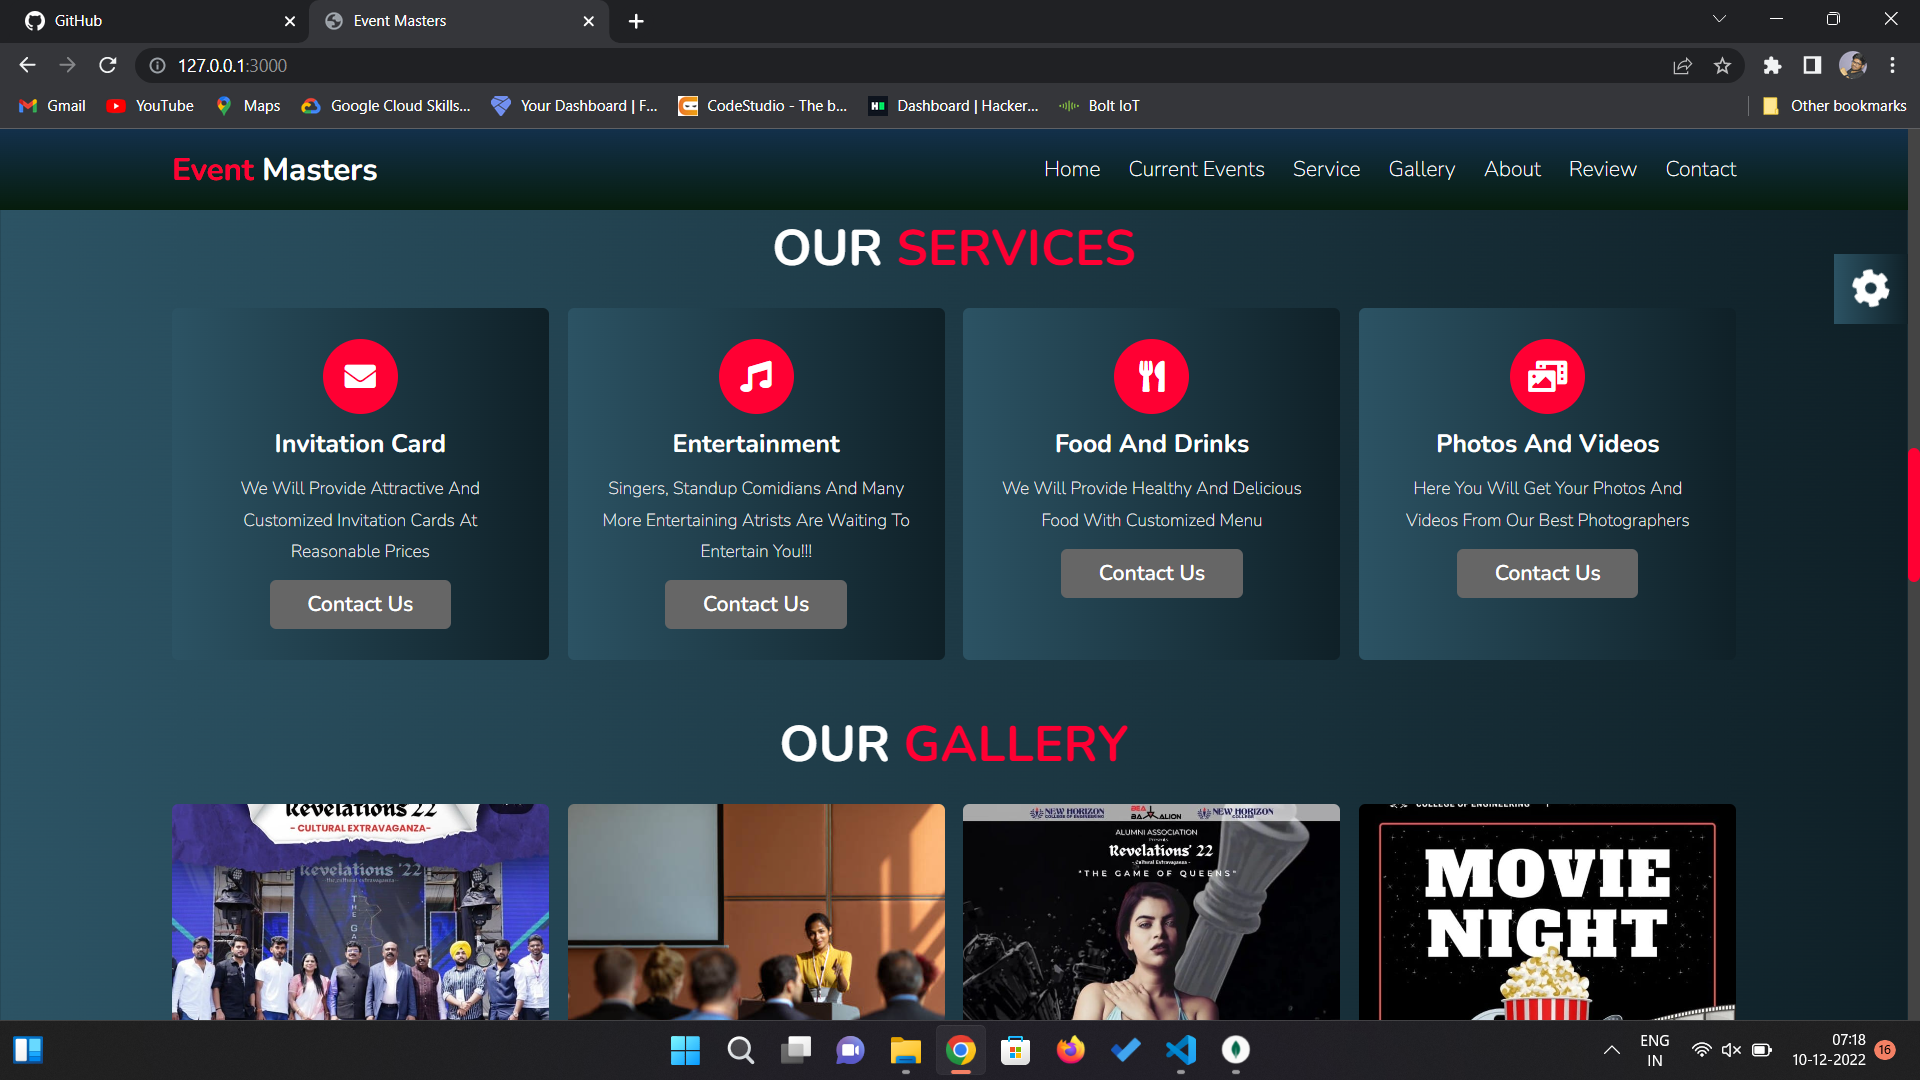Click the envelope Invitation Card icon
This screenshot has height=1080, width=1920.
click(x=360, y=376)
